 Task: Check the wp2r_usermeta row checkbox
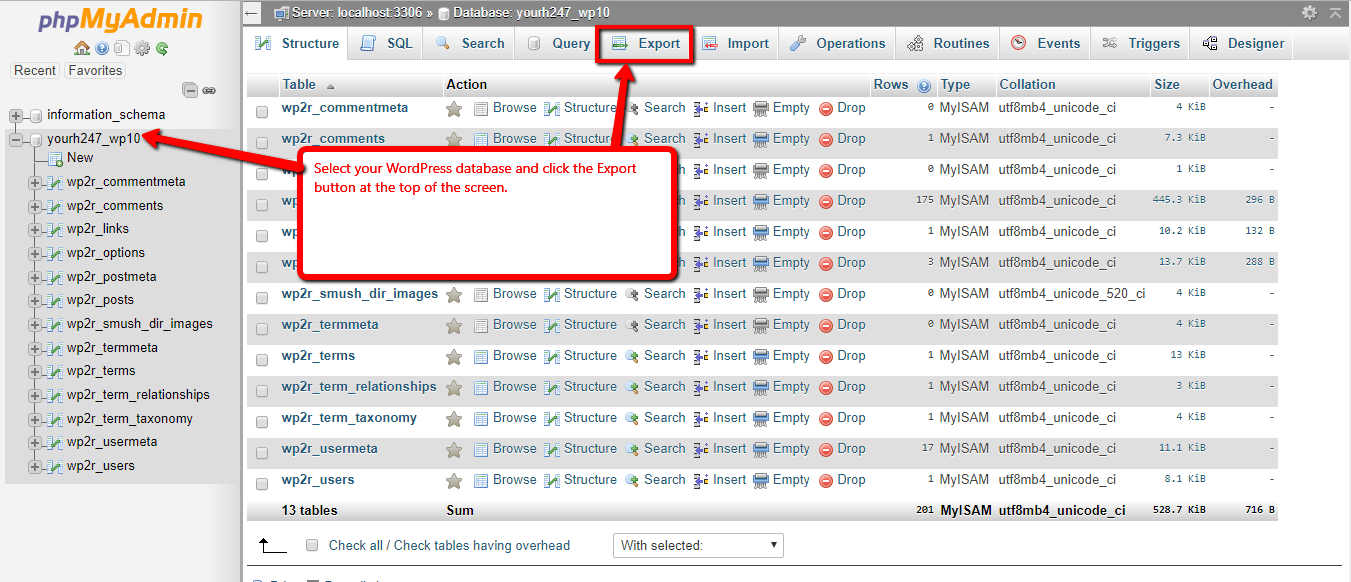262,453
